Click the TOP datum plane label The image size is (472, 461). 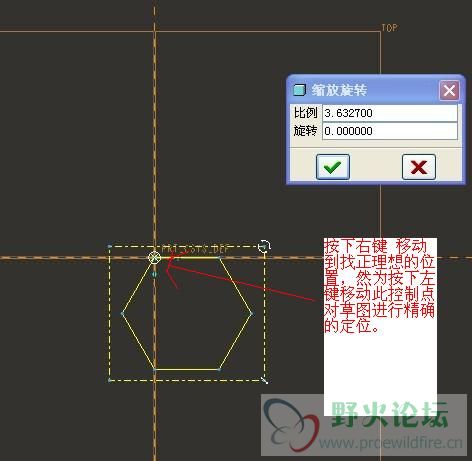click(389, 28)
